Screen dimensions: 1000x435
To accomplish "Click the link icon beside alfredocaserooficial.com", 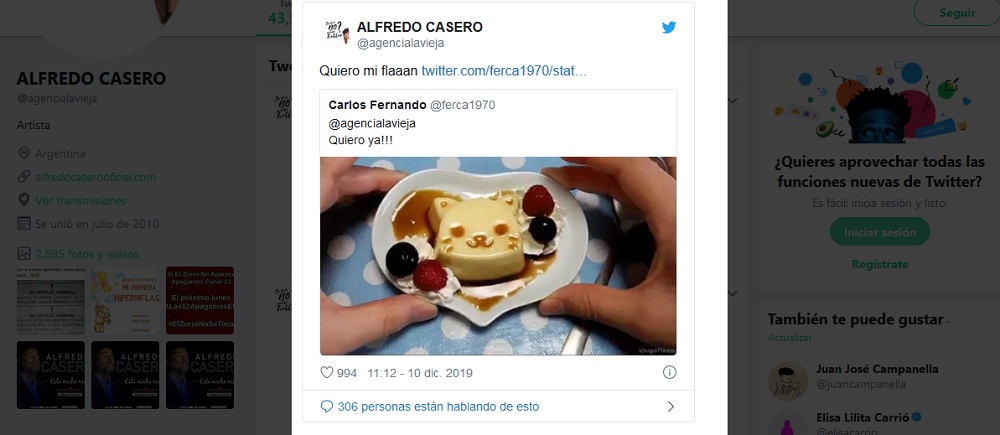I will (24, 177).
